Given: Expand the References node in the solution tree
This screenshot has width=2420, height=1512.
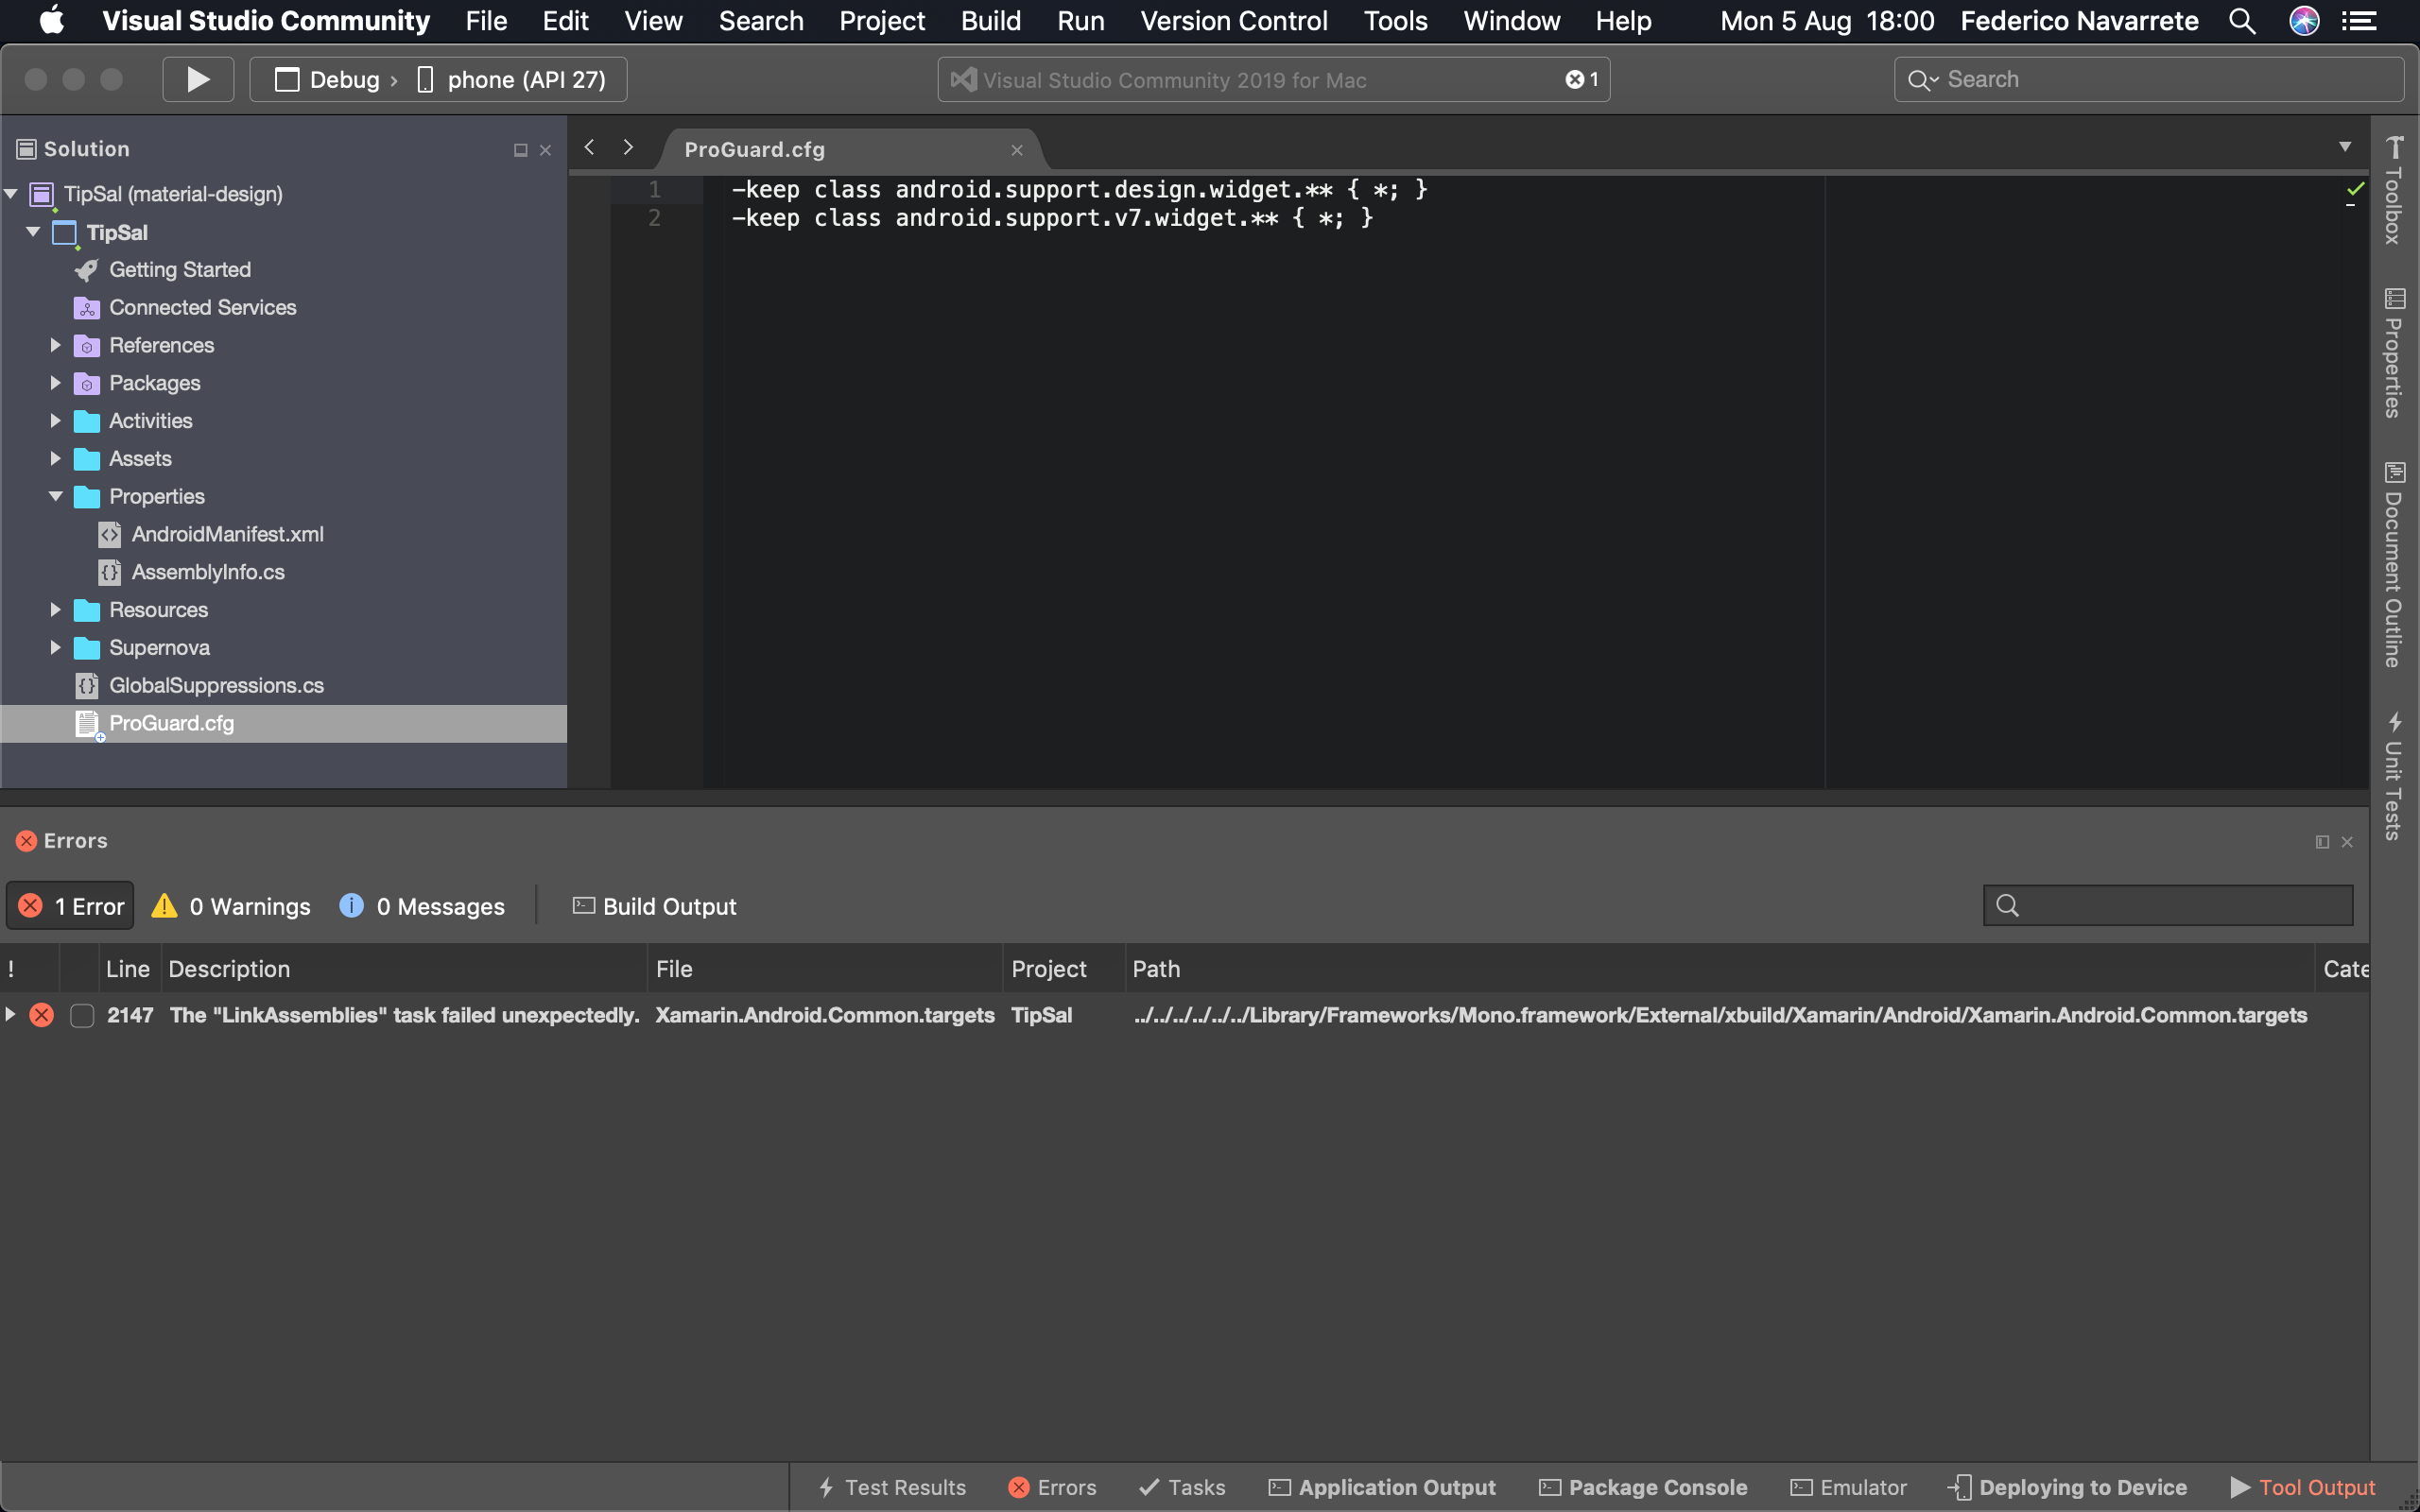Looking at the screenshot, I should click(55, 345).
